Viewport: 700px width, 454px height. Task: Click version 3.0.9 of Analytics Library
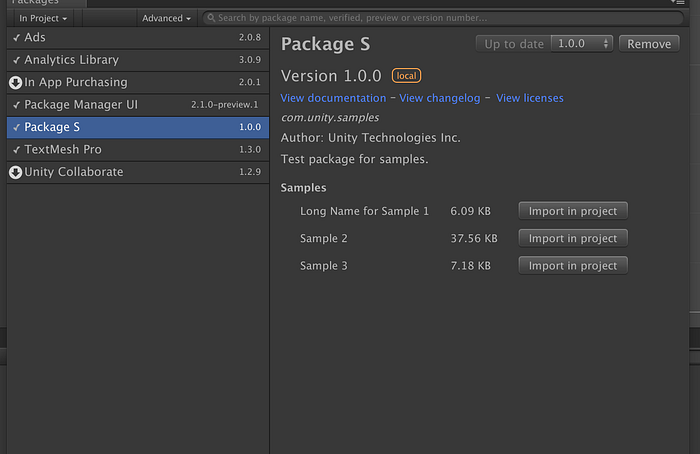click(250, 60)
